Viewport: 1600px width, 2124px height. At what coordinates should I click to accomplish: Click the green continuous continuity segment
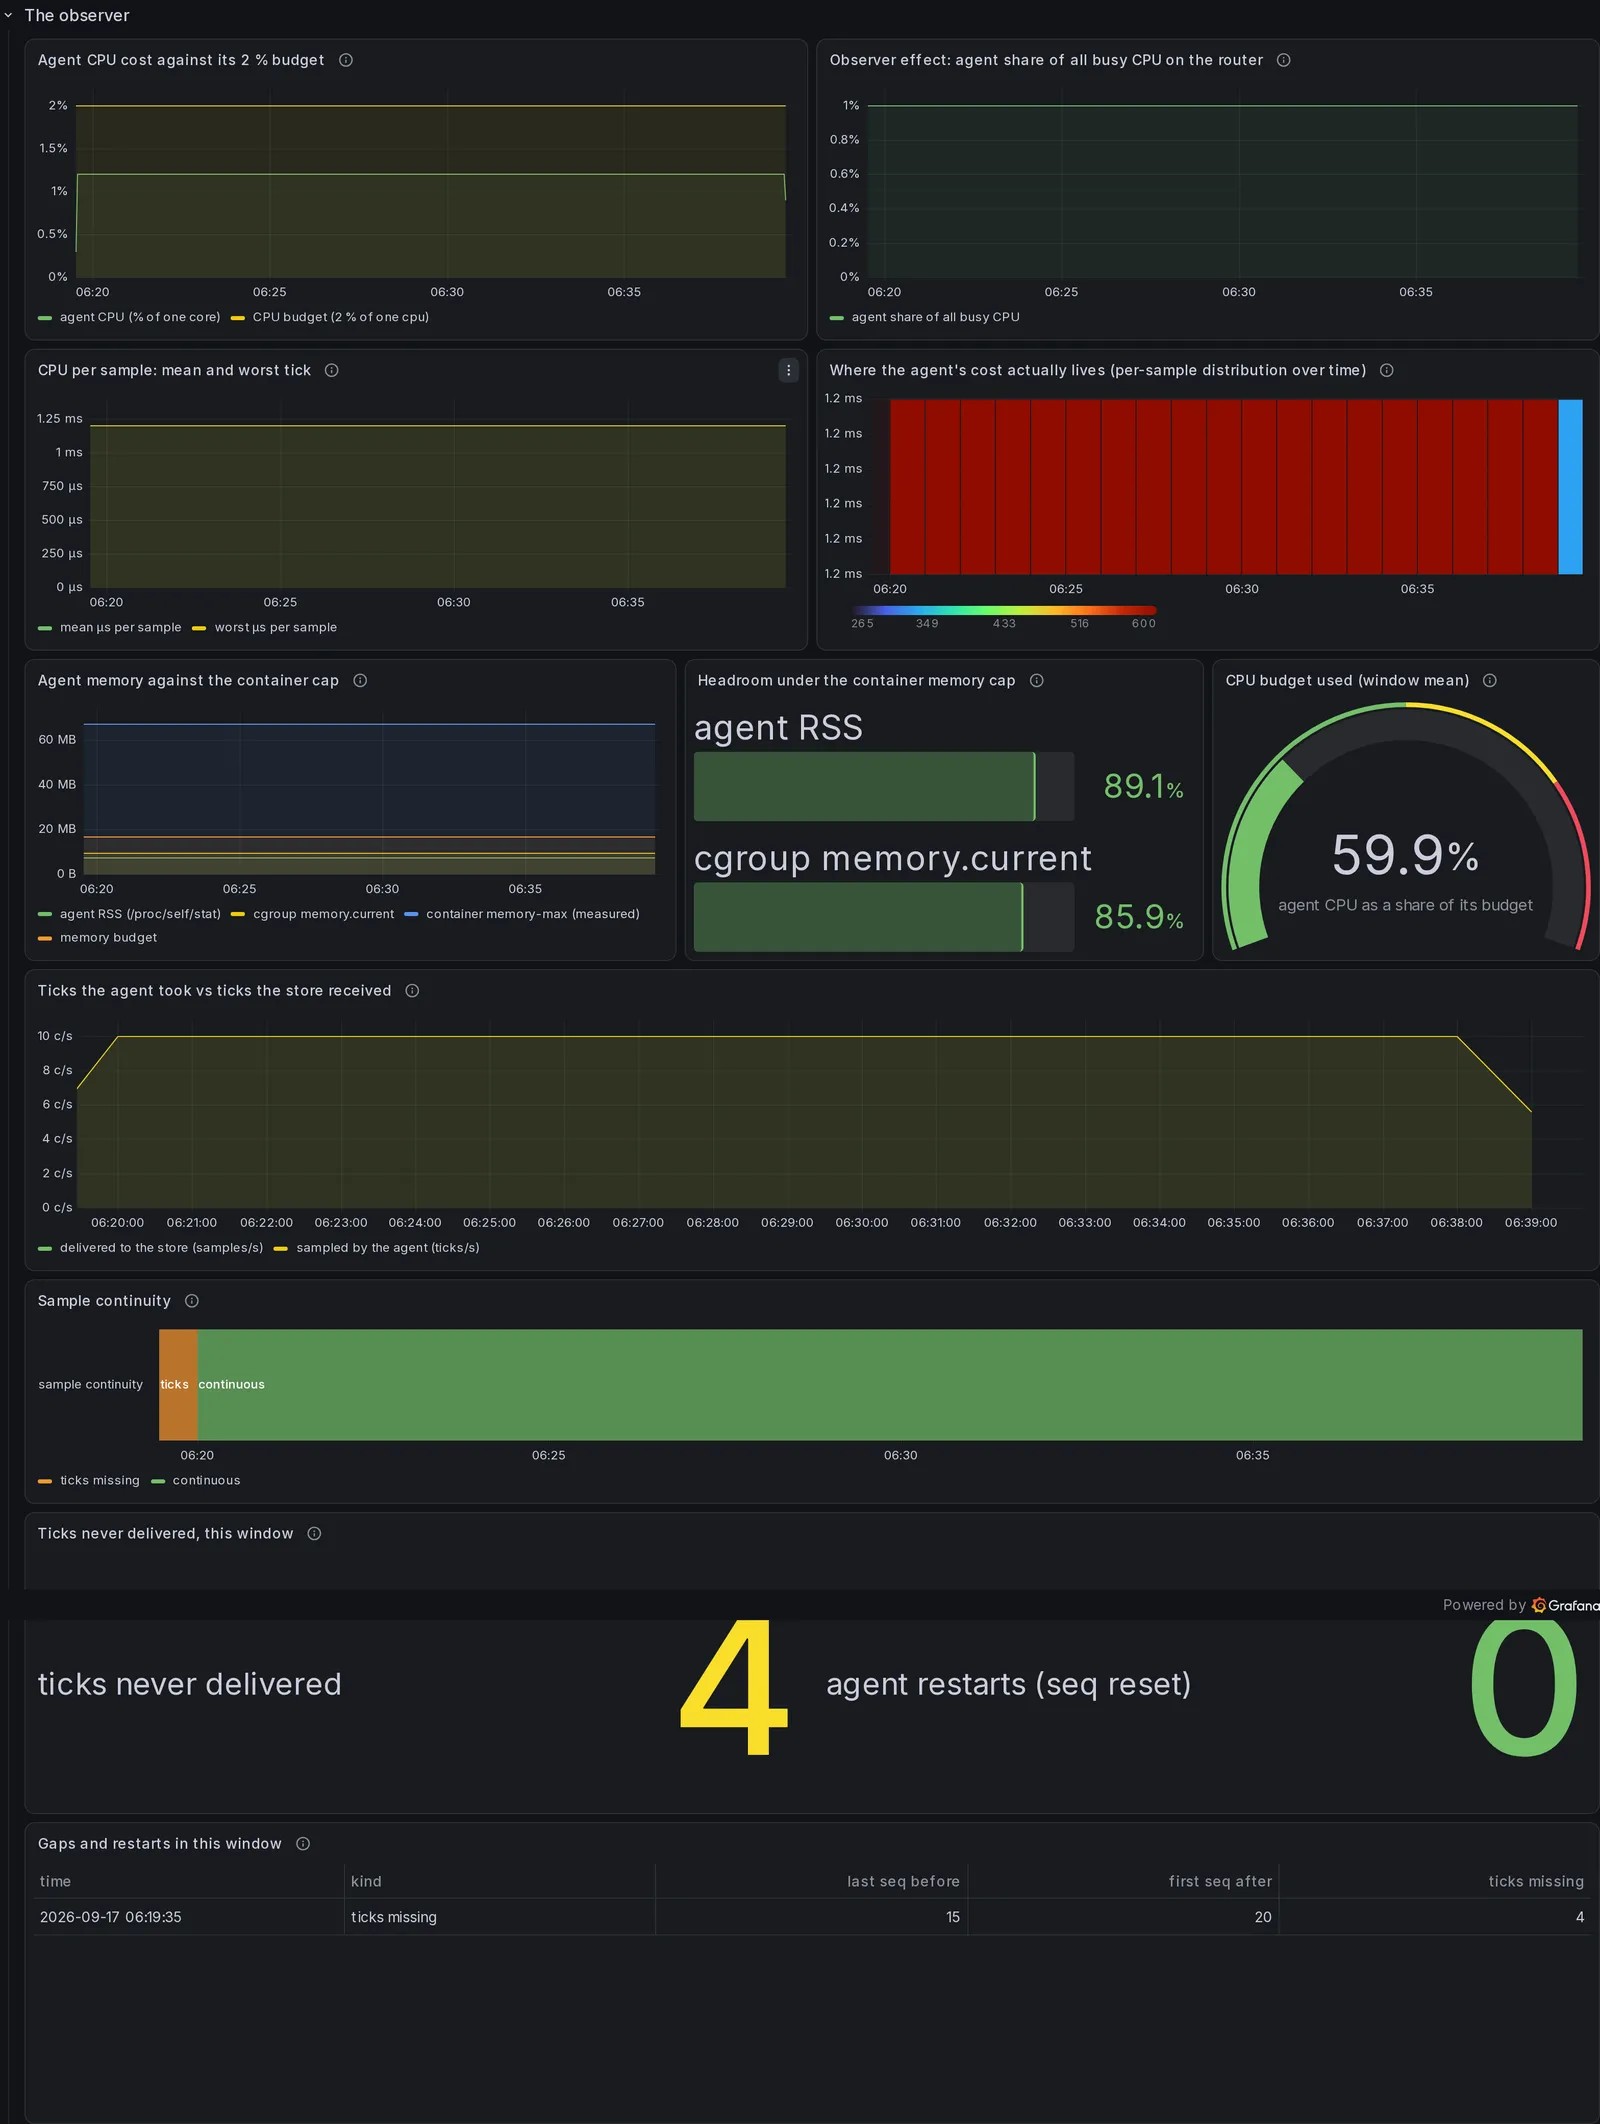tap(890, 1385)
